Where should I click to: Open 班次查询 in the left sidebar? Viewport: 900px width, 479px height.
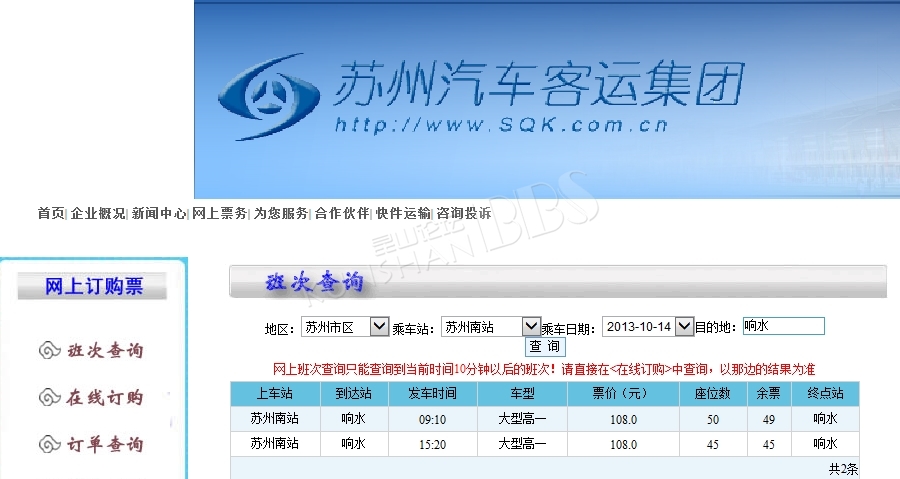pos(105,350)
